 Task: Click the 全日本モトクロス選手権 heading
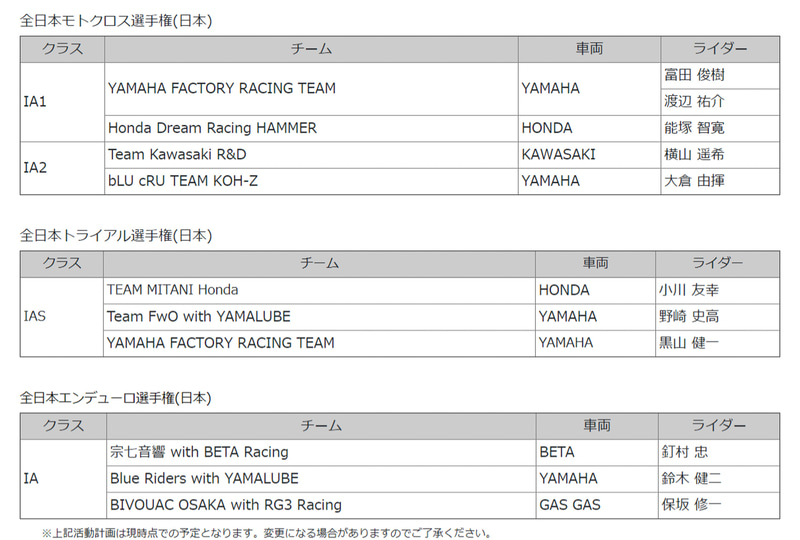[116, 19]
